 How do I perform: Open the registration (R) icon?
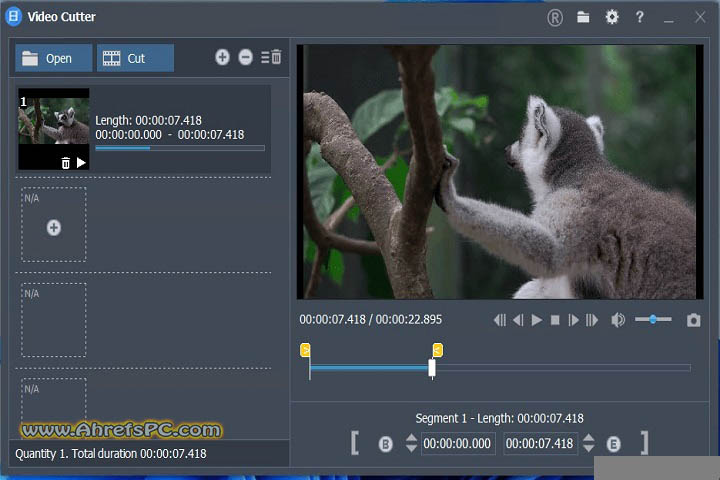[555, 18]
